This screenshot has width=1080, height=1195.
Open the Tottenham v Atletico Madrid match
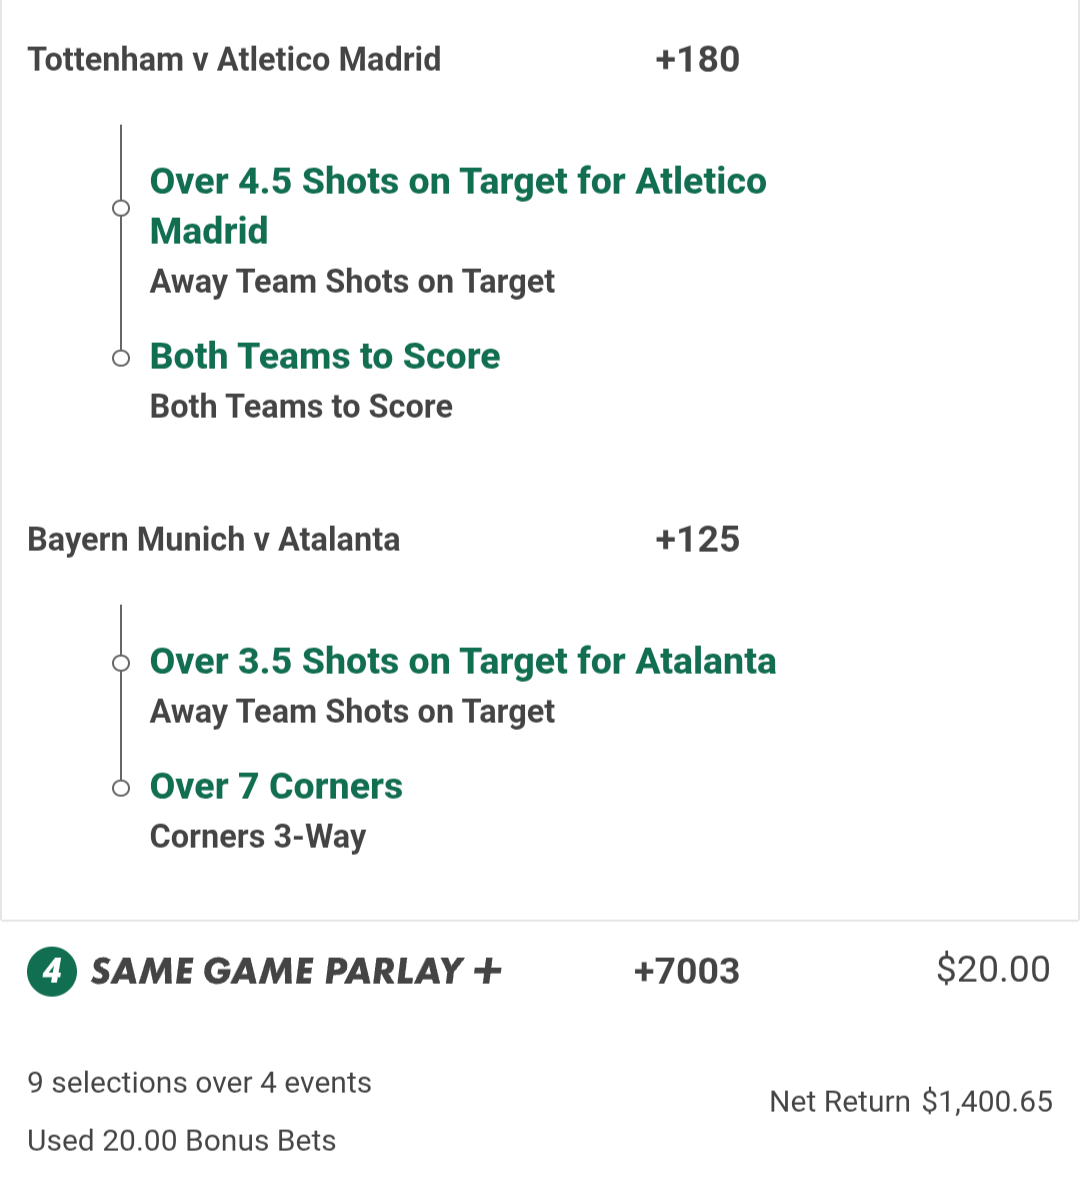pos(234,59)
